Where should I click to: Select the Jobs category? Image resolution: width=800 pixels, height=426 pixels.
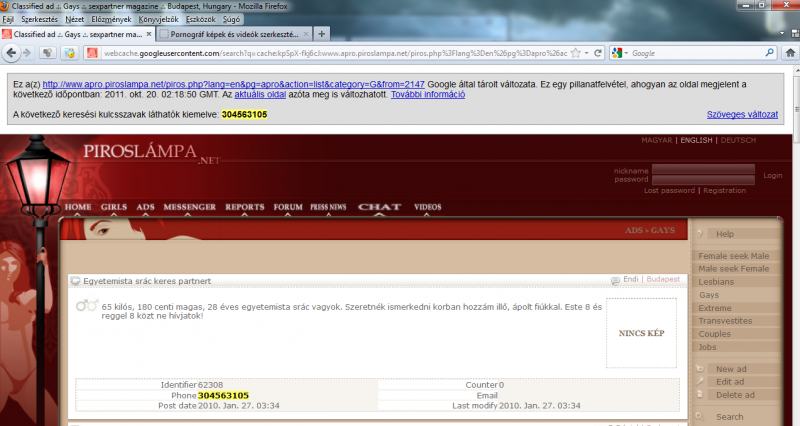(x=707, y=347)
